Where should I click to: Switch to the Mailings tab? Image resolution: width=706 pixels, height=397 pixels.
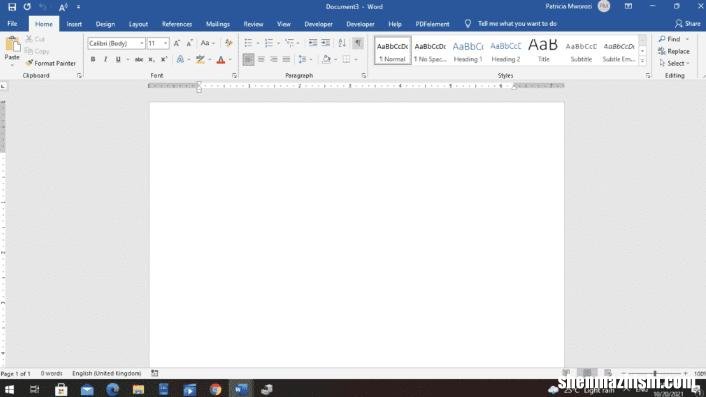pyautogui.click(x=218, y=24)
